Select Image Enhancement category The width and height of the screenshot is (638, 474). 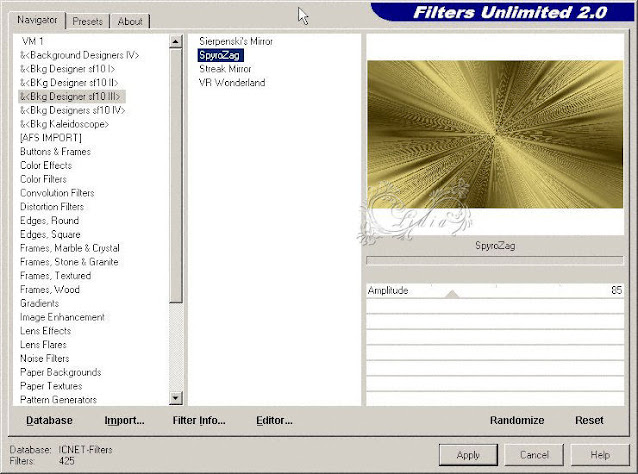(62, 317)
